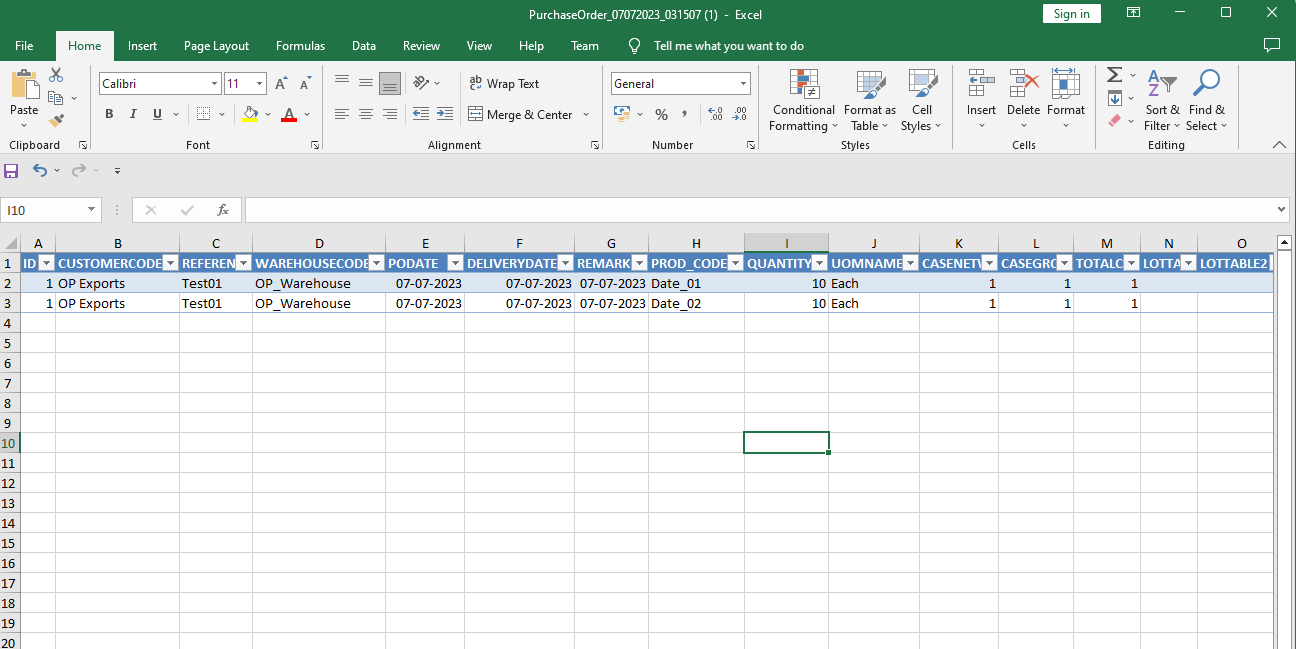1296x649 pixels.
Task: Click the Name Box showing I10
Action: point(44,210)
